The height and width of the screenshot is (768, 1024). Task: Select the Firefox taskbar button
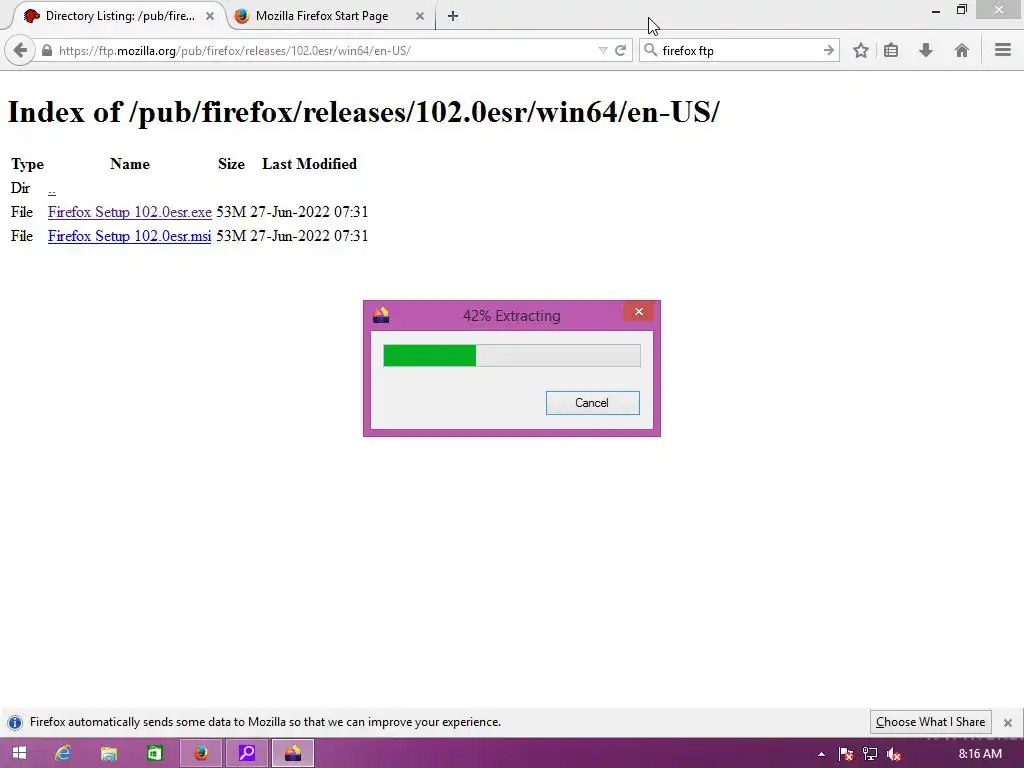201,753
